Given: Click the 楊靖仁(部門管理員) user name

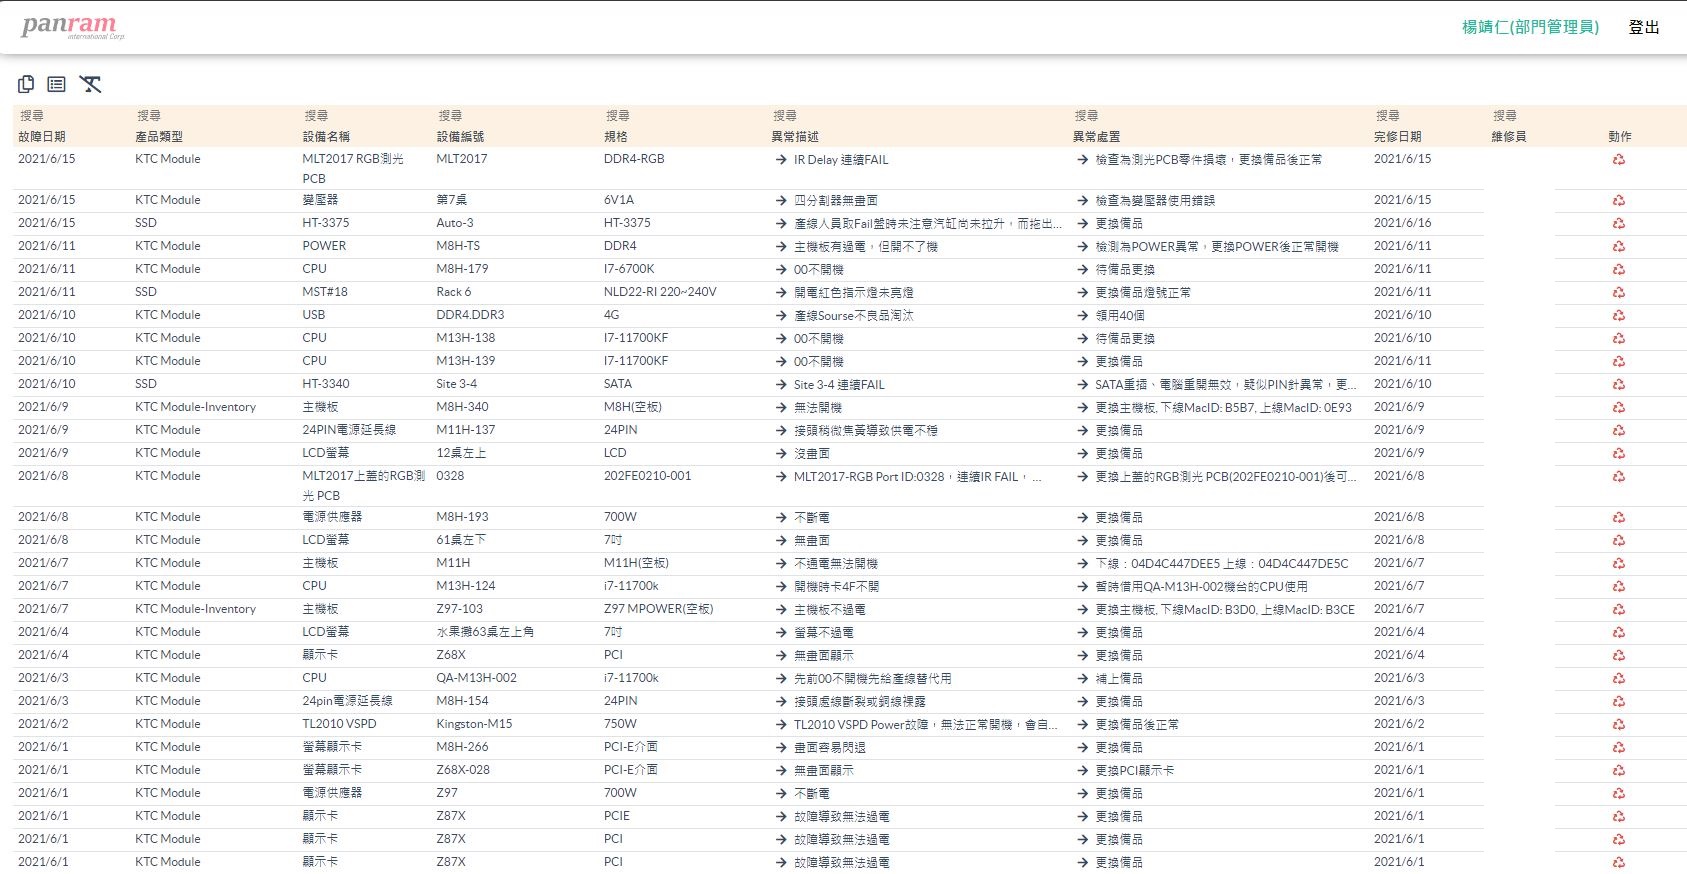Looking at the screenshot, I should [x=1529, y=27].
